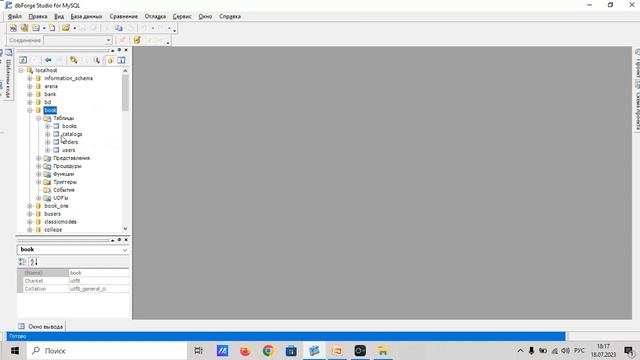
Task: Expand the books table node
Action: (x=48, y=126)
